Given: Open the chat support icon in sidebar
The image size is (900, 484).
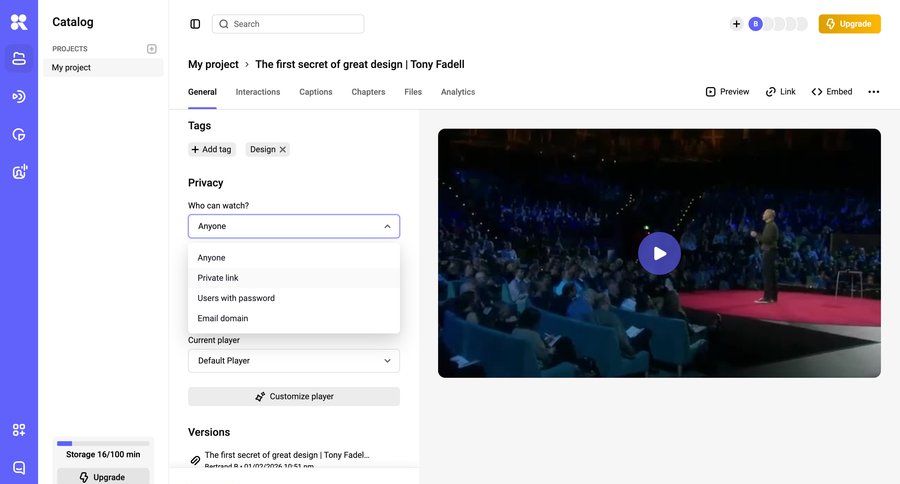Looking at the screenshot, I should pyautogui.click(x=19, y=467).
